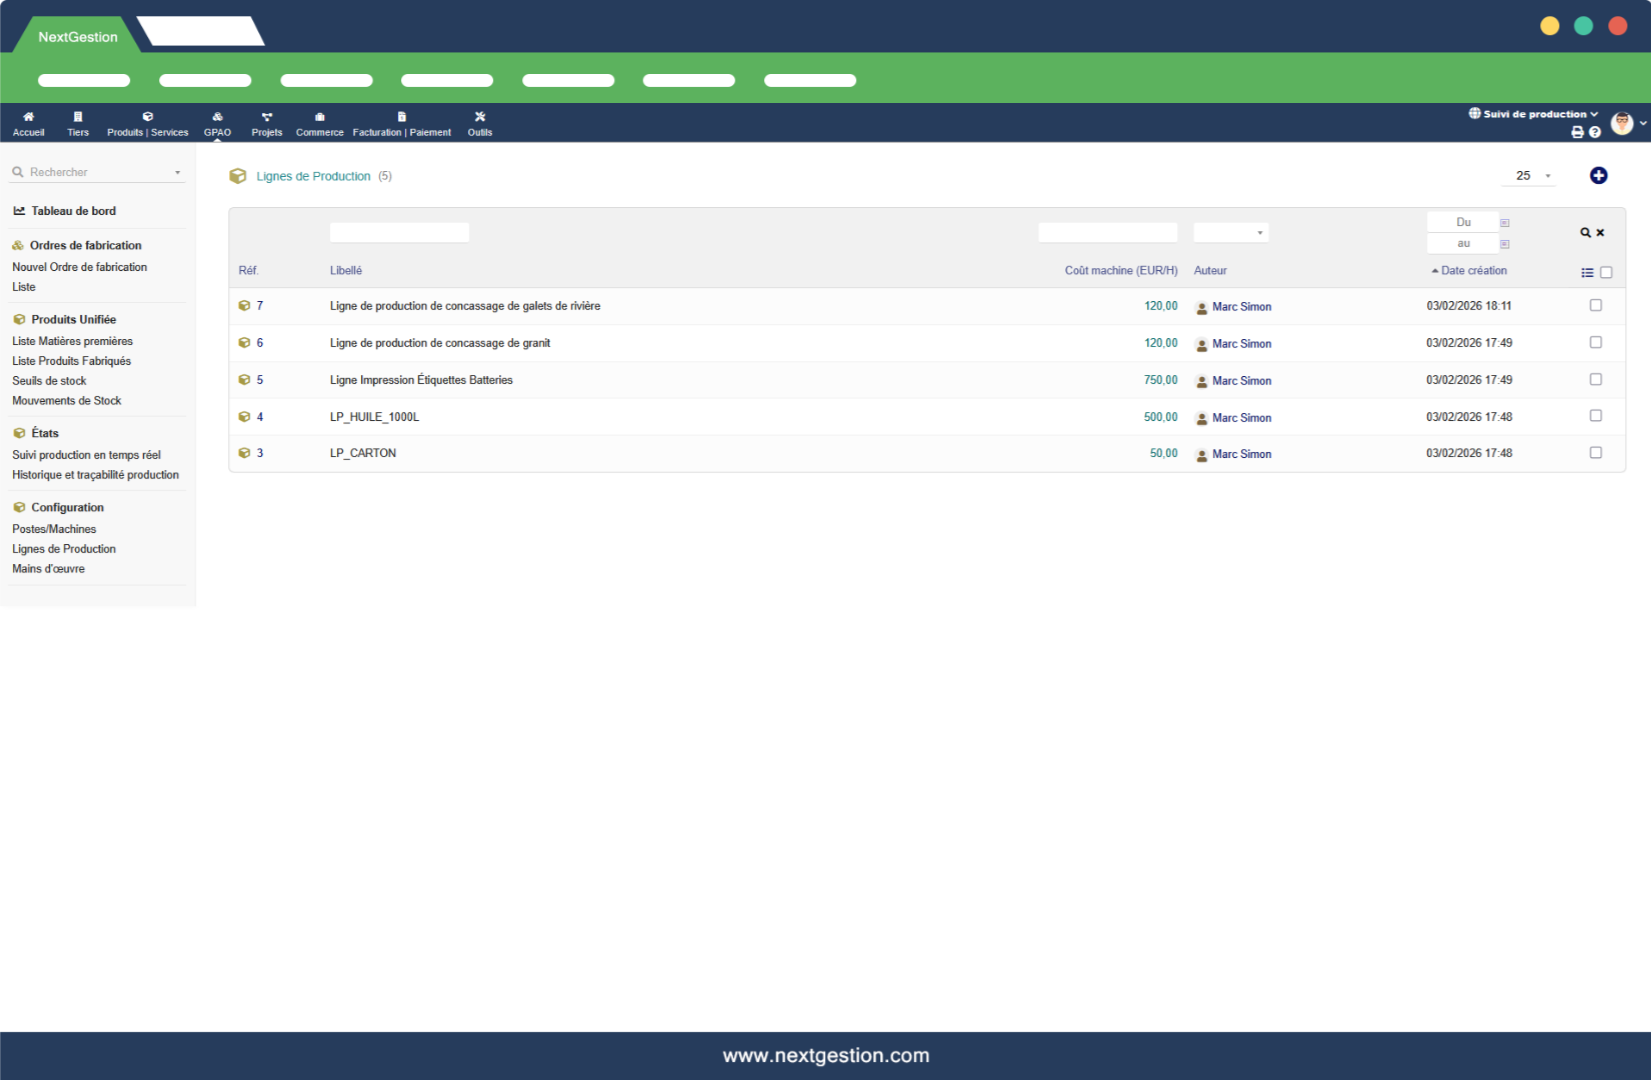Image resolution: width=1651 pixels, height=1080 pixels.
Task: Clear filters with the X icon
Action: pos(1600,233)
